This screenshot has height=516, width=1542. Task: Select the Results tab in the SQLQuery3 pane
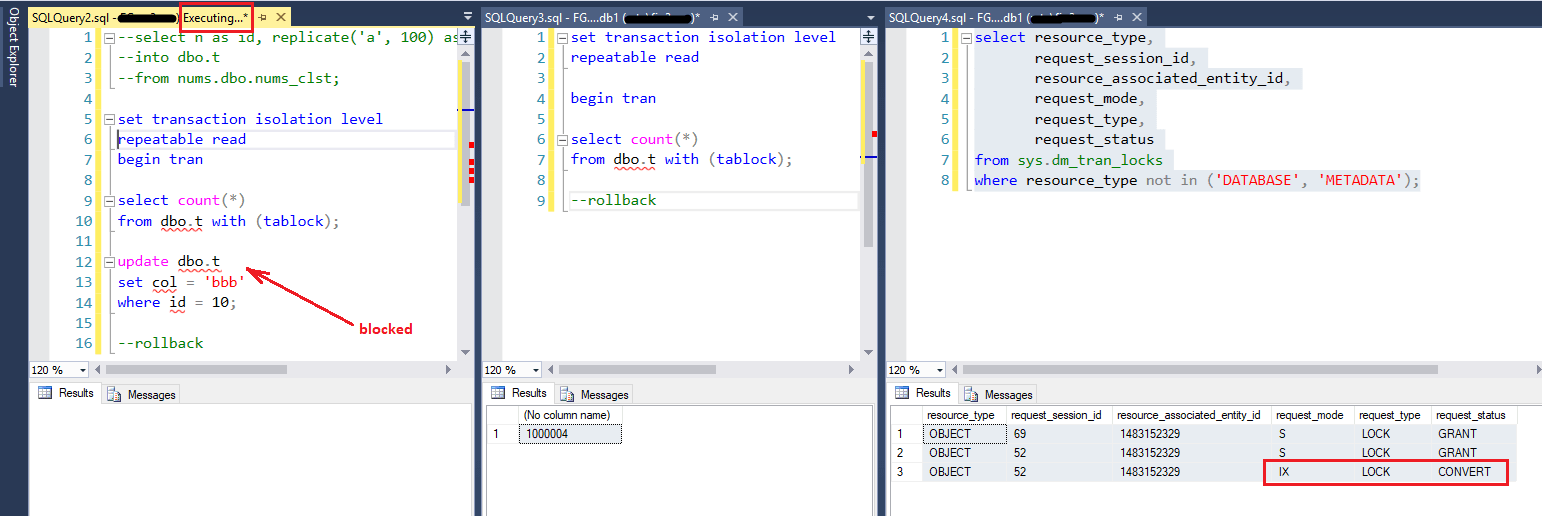pyautogui.click(x=518, y=393)
